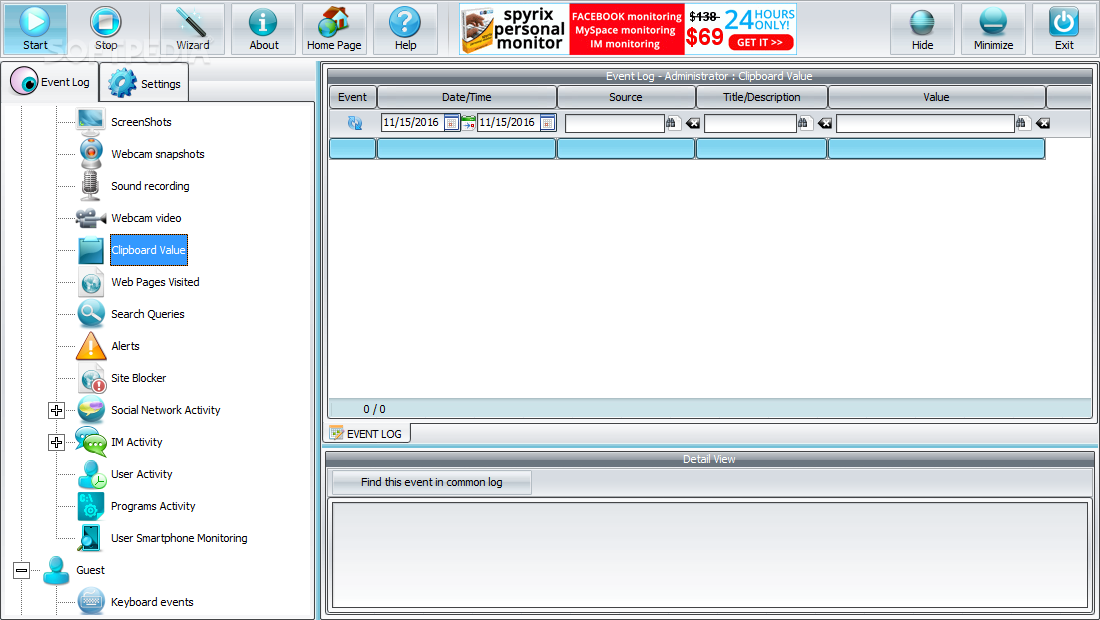Viewport: 1100px width, 620px height.
Task: Open the end date calendar dropdown
Action: (x=548, y=123)
